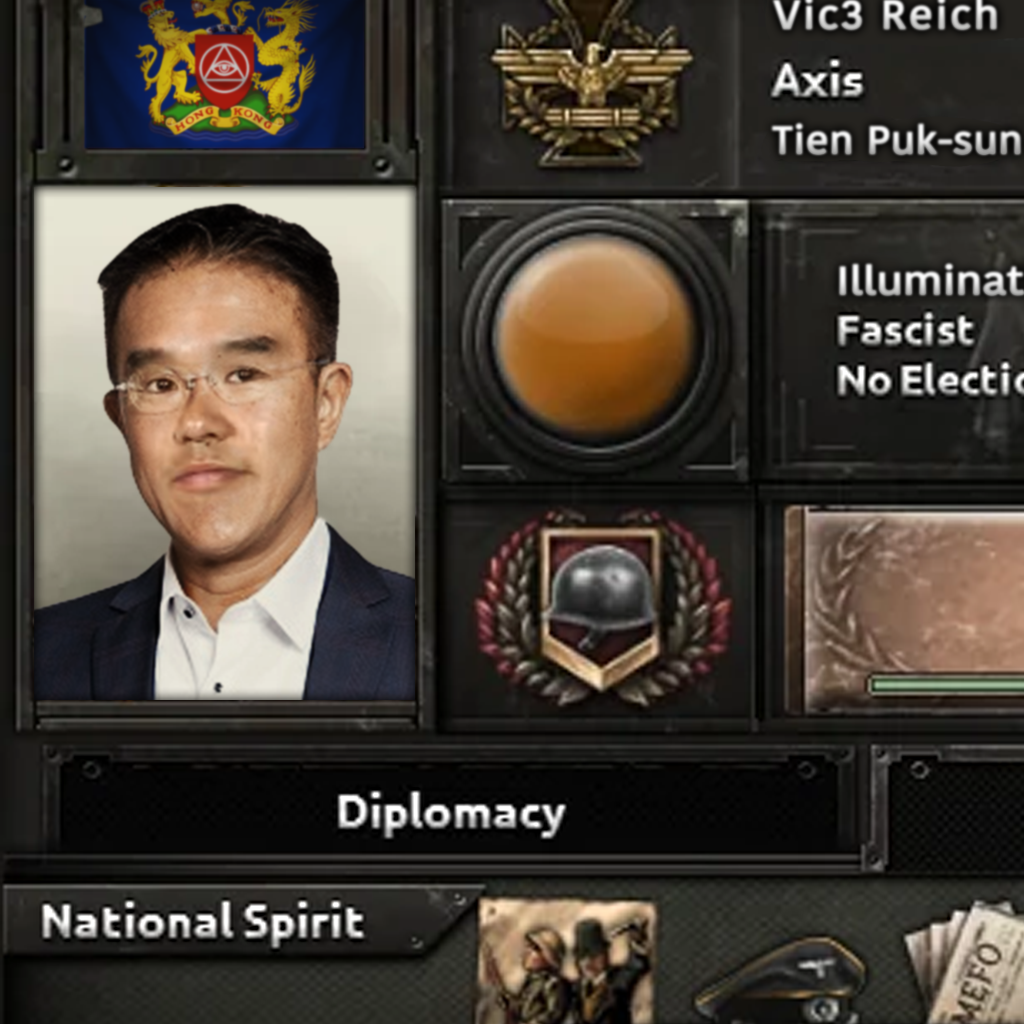Open the Diplomacy tab
This screenshot has height=1024, width=1024.
coord(450,814)
